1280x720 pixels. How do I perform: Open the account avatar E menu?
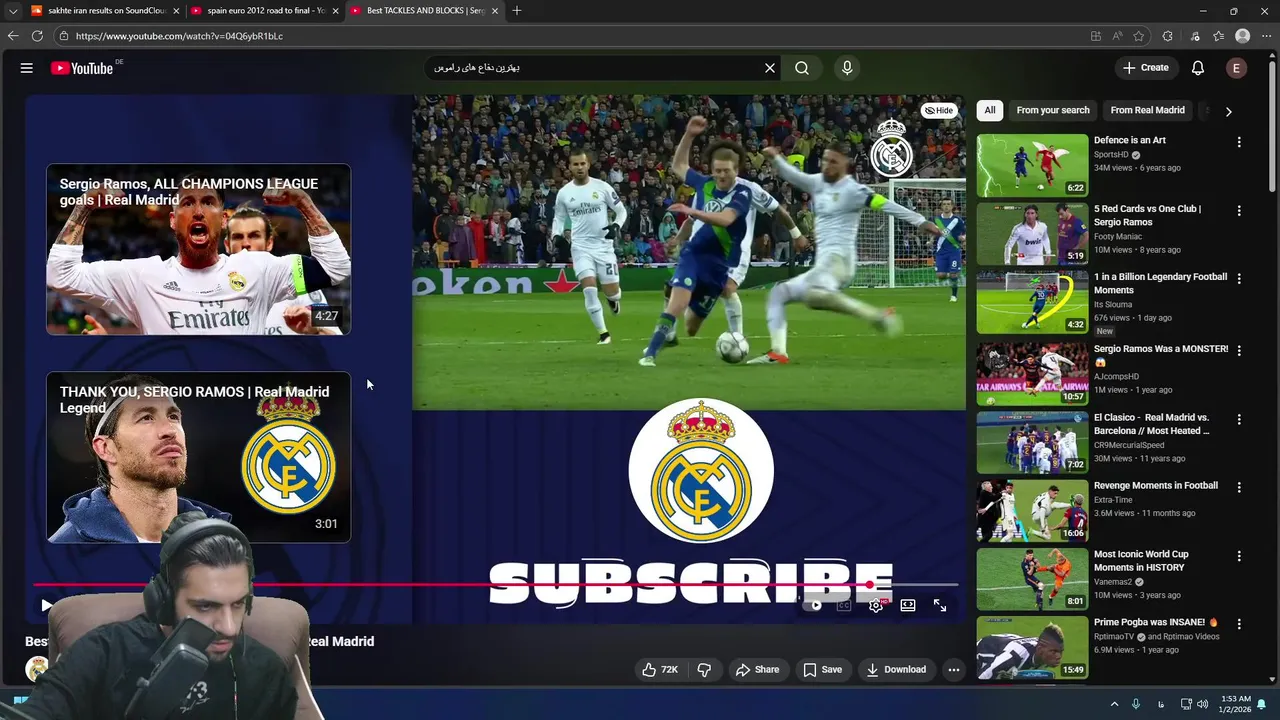[x=1237, y=68]
